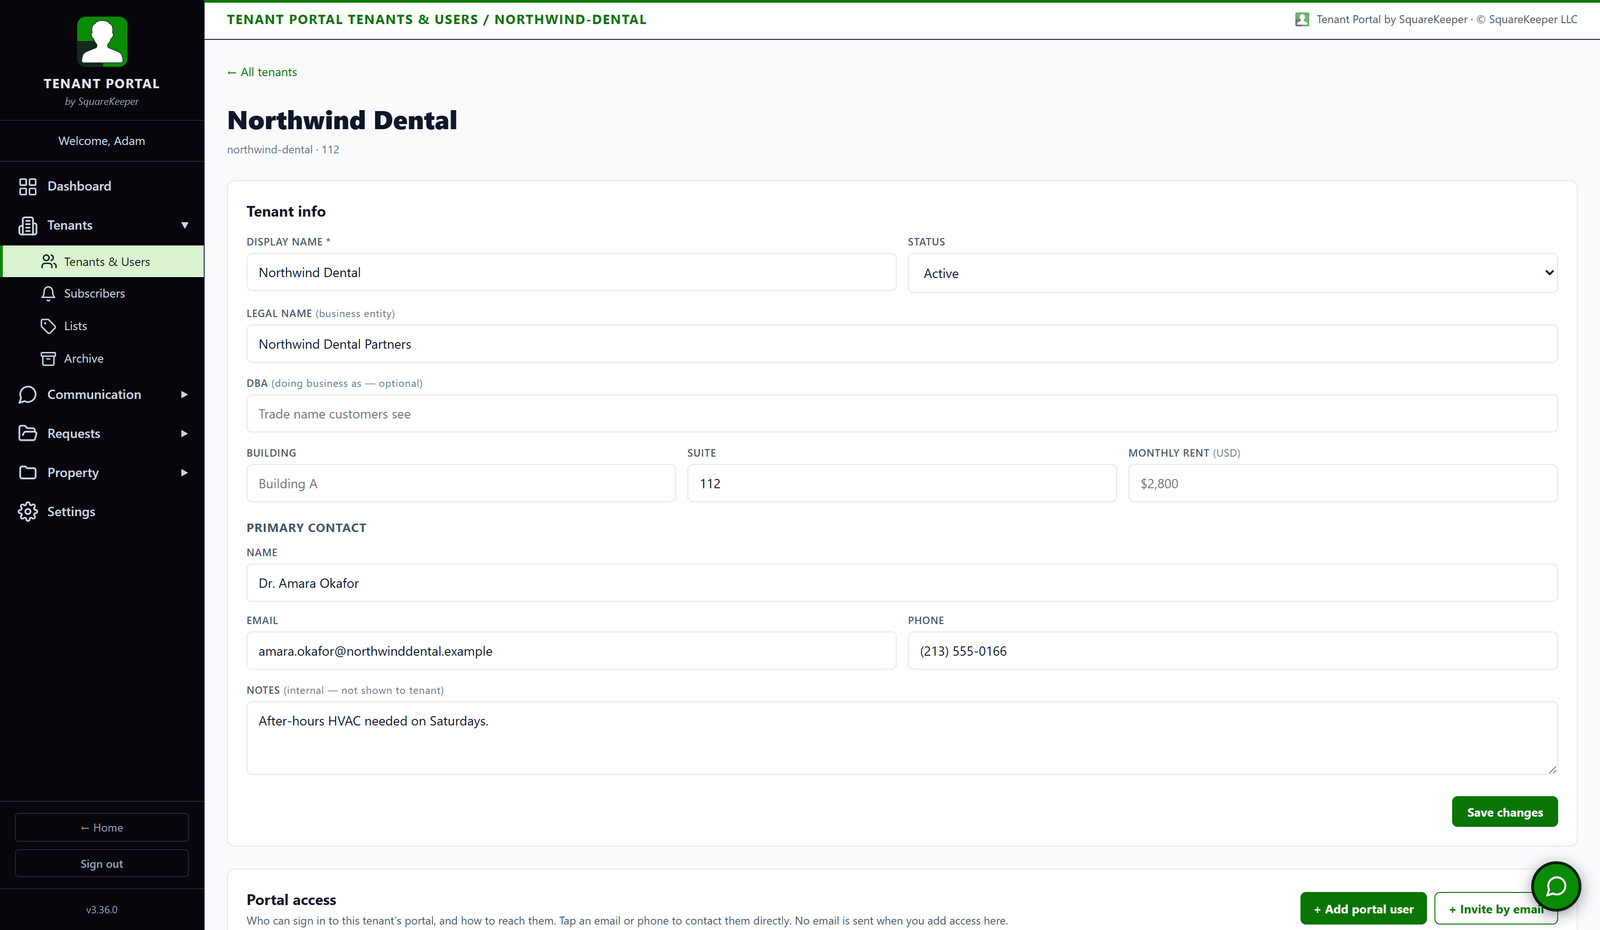The image size is (1600, 930).
Task: Click the Building input field
Action: (x=461, y=484)
